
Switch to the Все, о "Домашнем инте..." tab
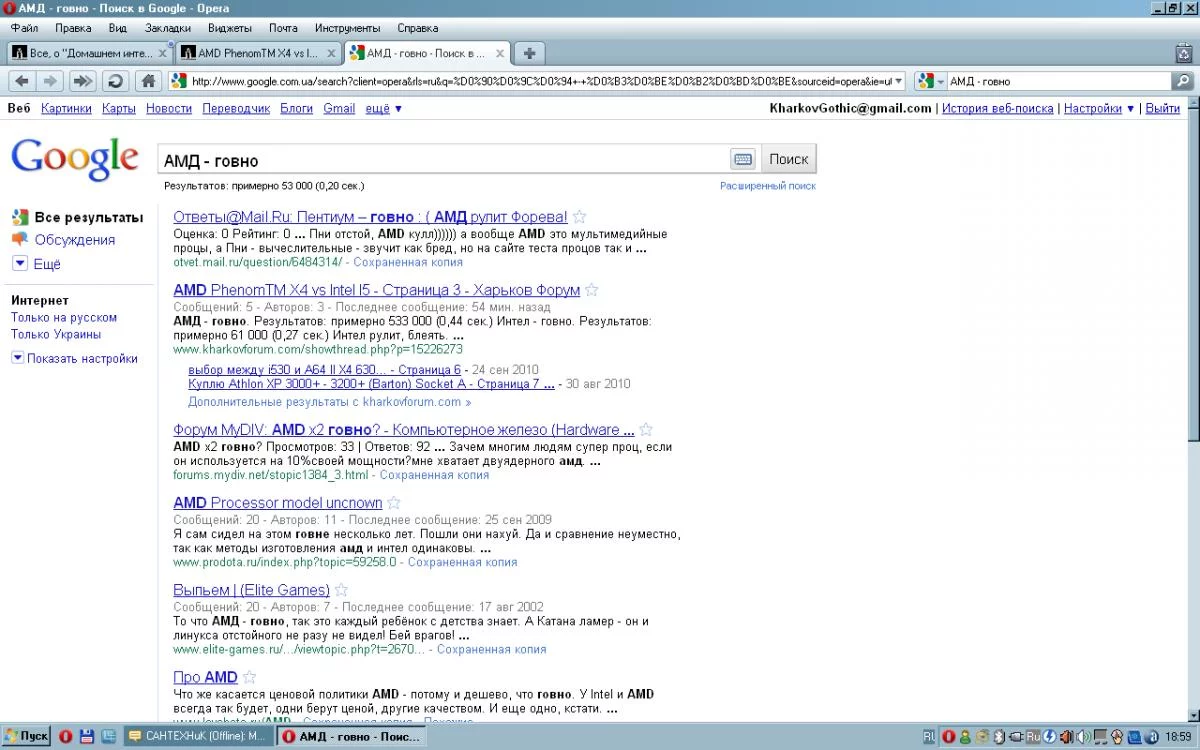[x=90, y=53]
